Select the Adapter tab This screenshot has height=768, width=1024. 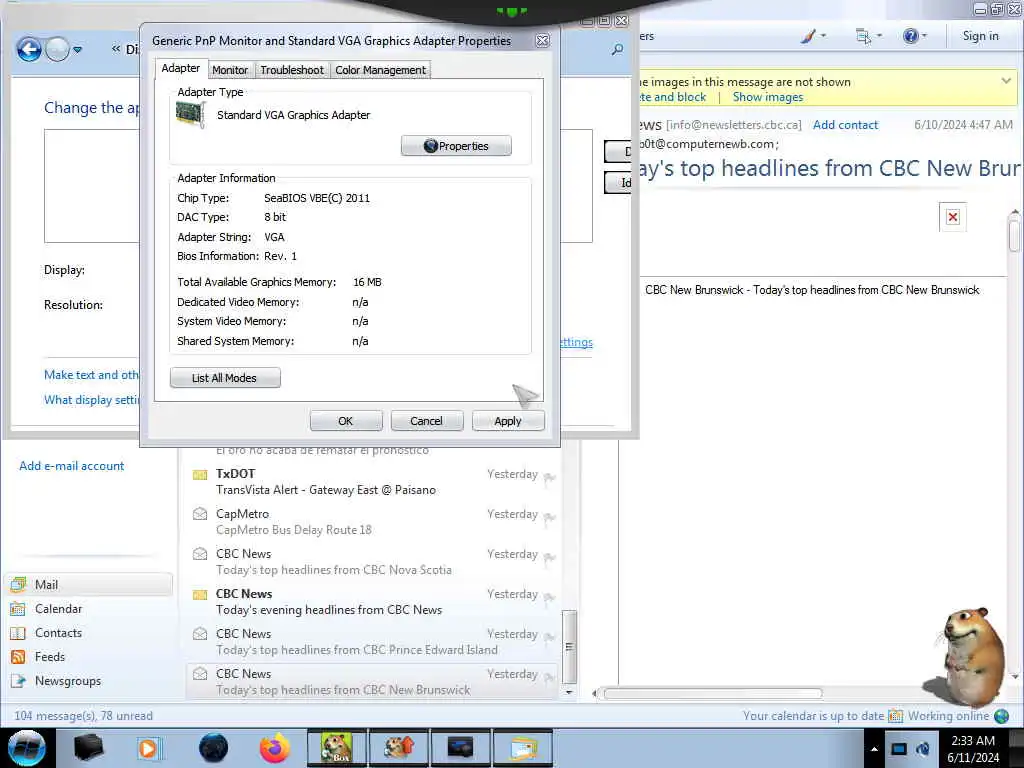[x=181, y=68]
